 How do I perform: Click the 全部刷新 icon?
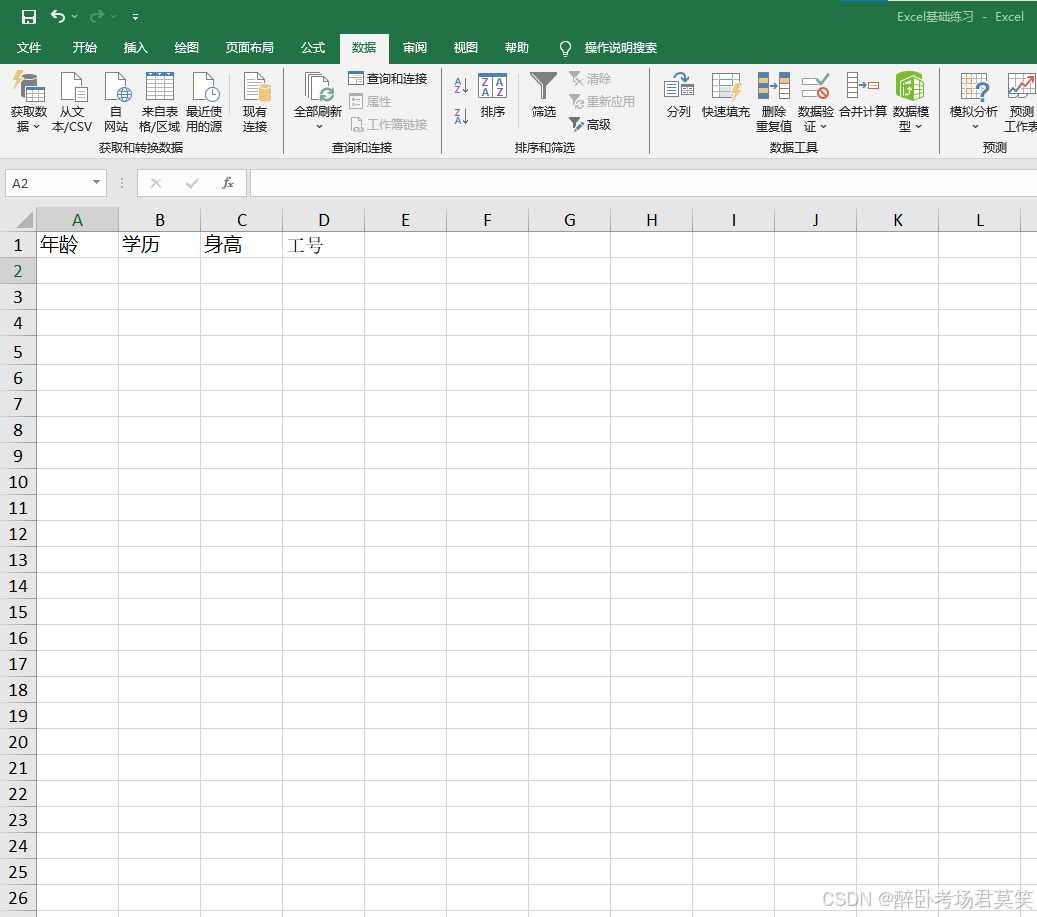pos(318,94)
